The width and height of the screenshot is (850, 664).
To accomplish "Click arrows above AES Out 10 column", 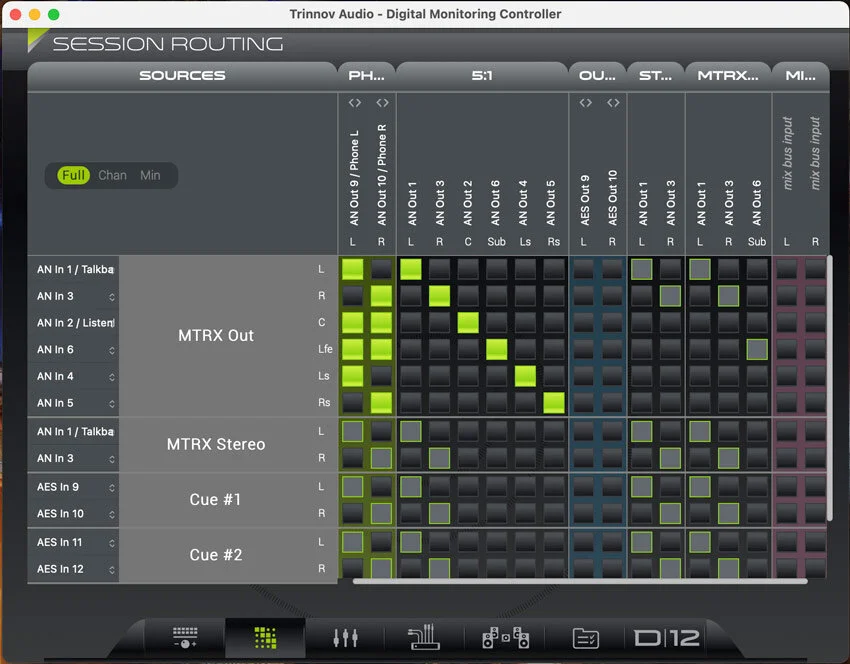I will [613, 102].
